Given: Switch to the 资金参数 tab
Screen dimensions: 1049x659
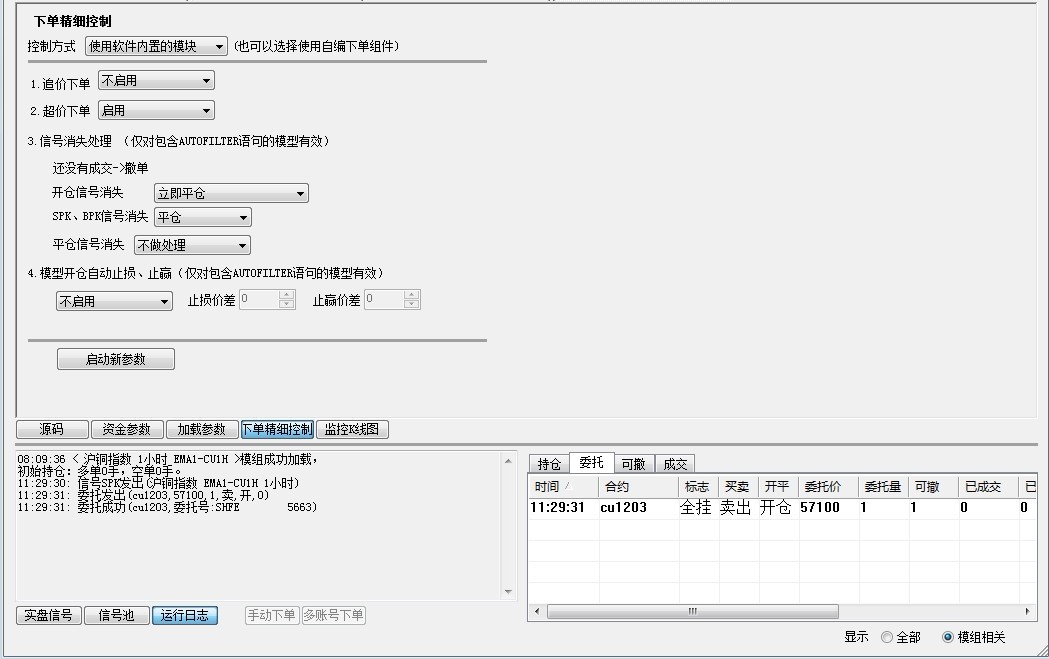Looking at the screenshot, I should tap(124, 429).
